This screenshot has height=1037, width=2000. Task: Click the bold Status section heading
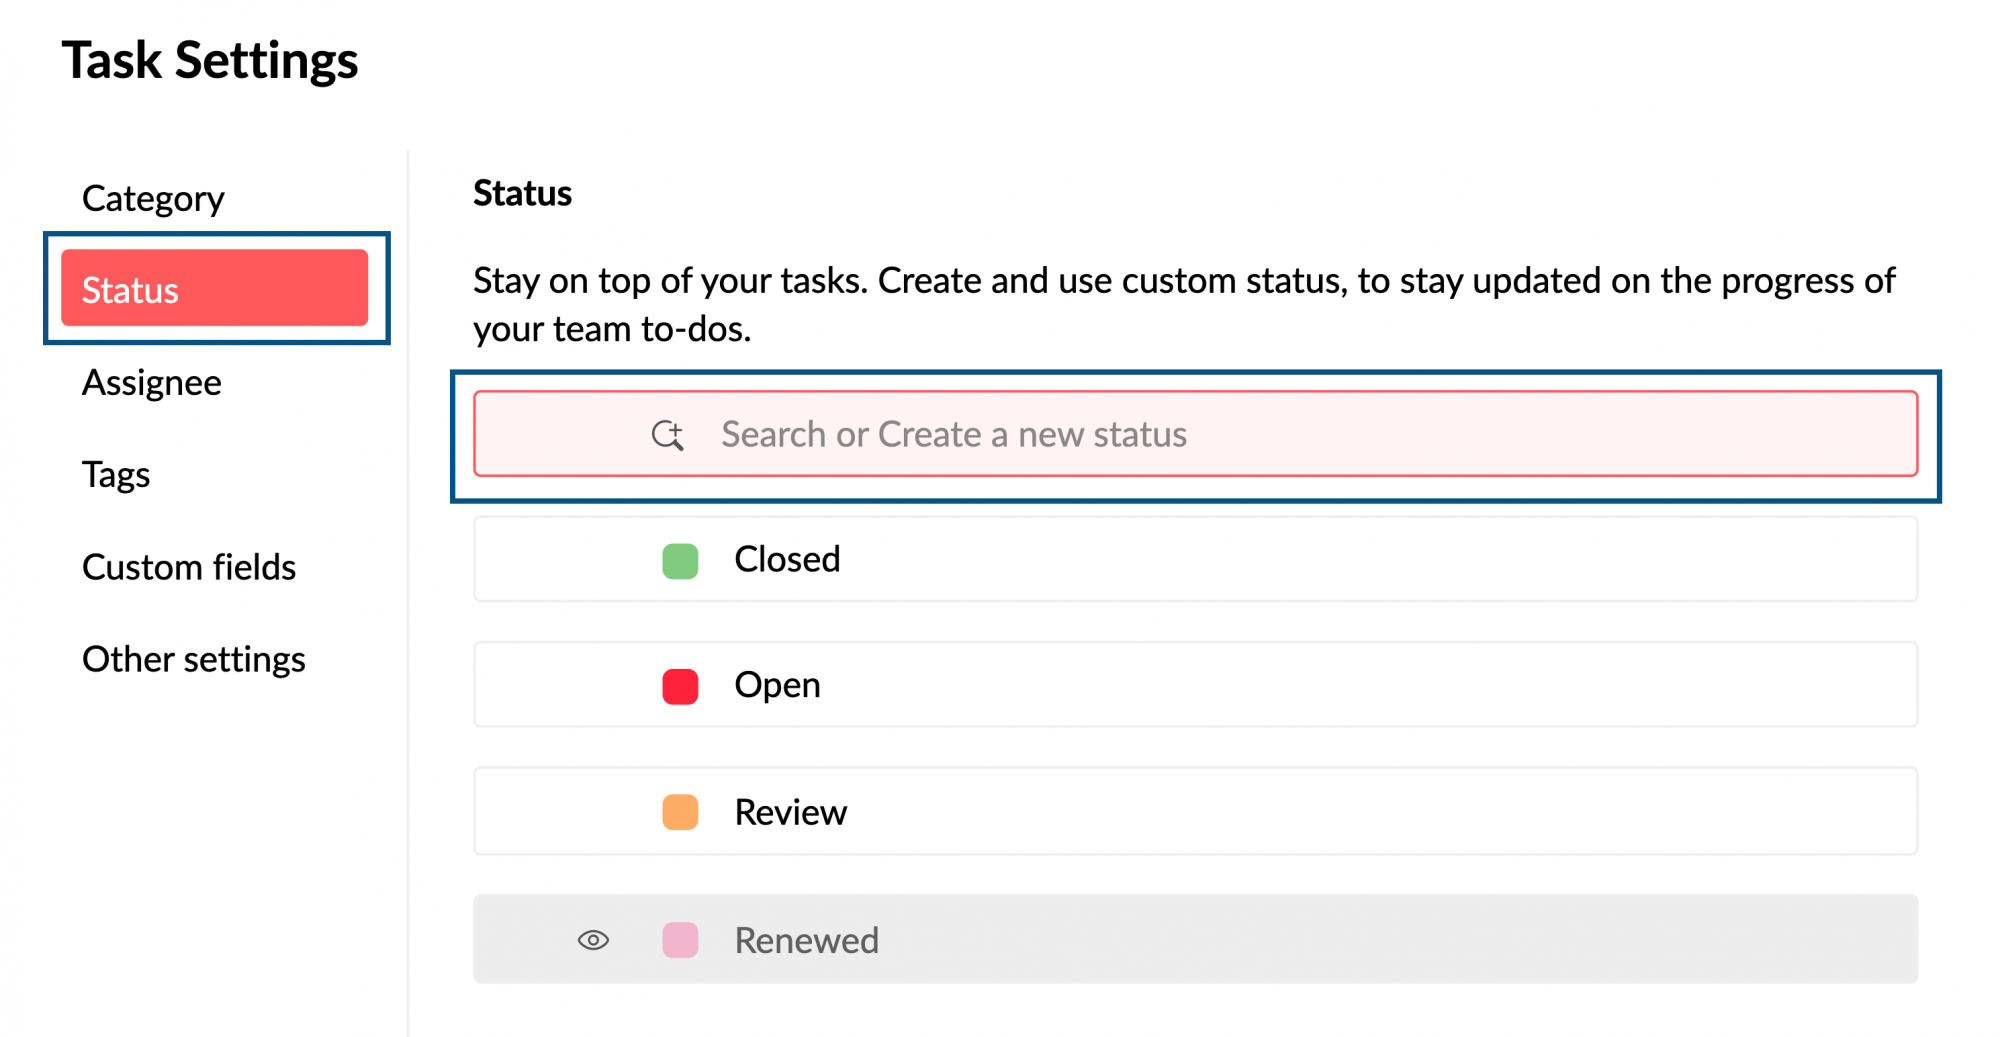coord(522,193)
